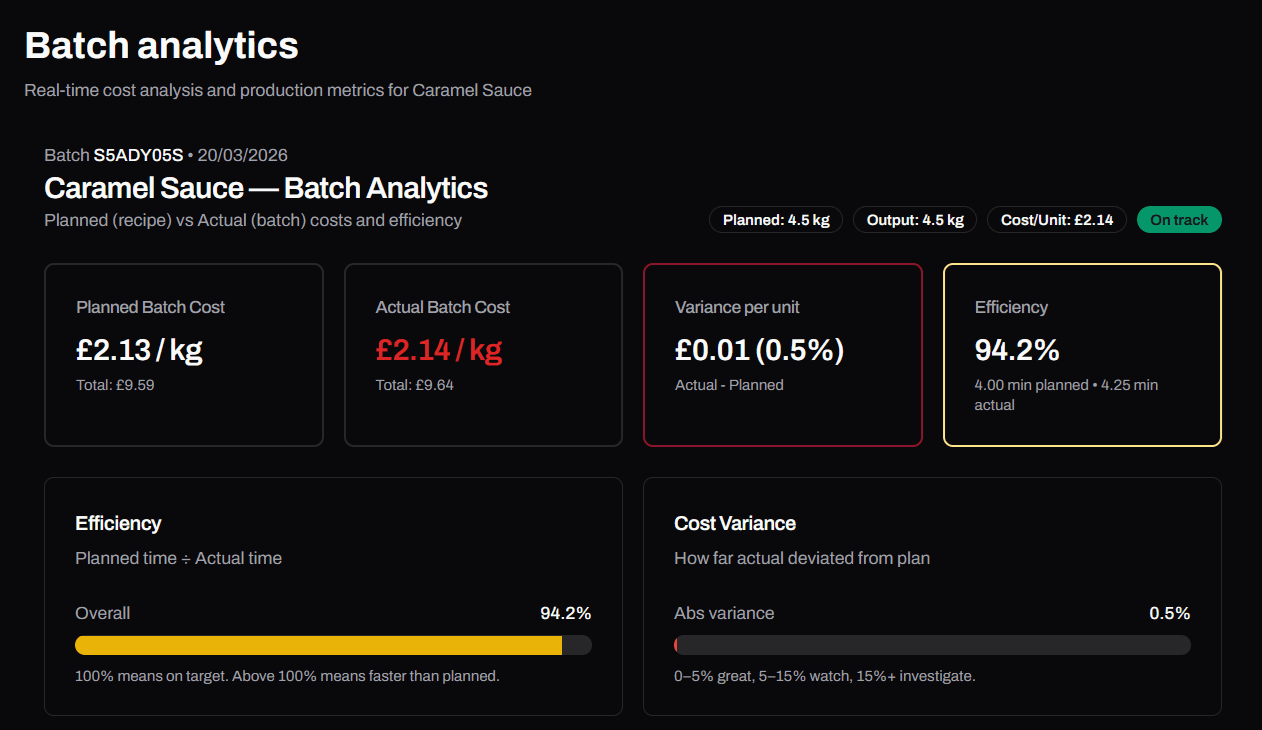The height and width of the screenshot is (730, 1262).
Task: Click the Efficiency 94.2% card
Action: [x=1082, y=354]
